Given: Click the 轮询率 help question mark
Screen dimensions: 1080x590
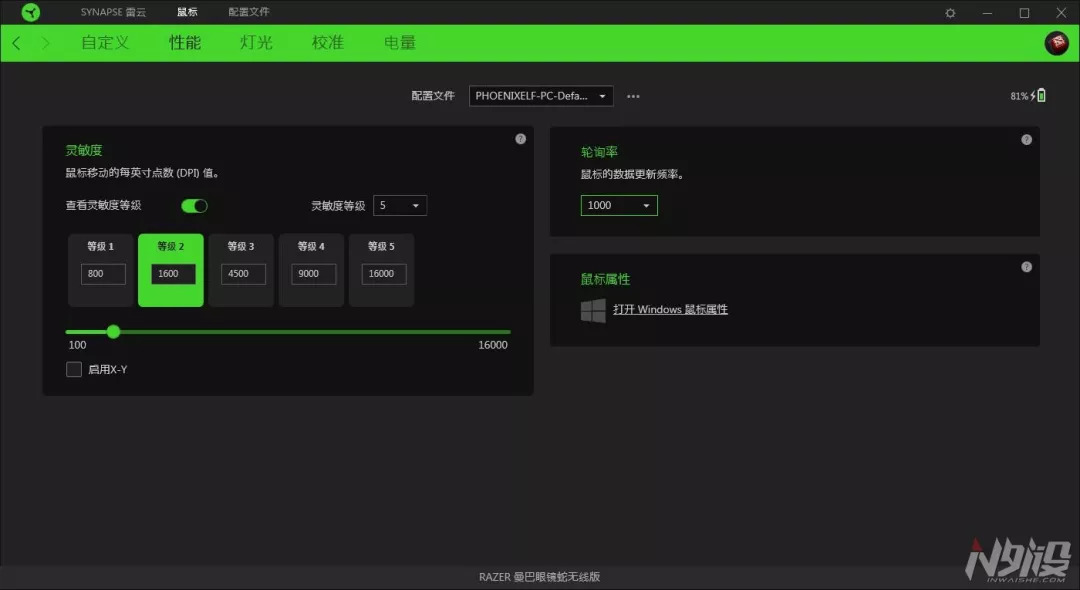Looking at the screenshot, I should pyautogui.click(x=1026, y=139).
